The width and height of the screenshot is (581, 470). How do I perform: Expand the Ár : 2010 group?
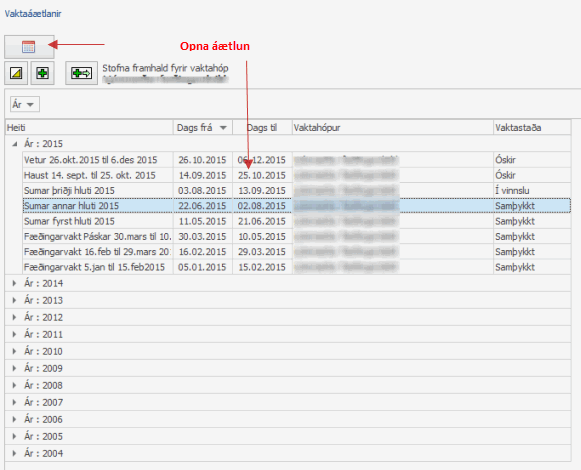14,351
